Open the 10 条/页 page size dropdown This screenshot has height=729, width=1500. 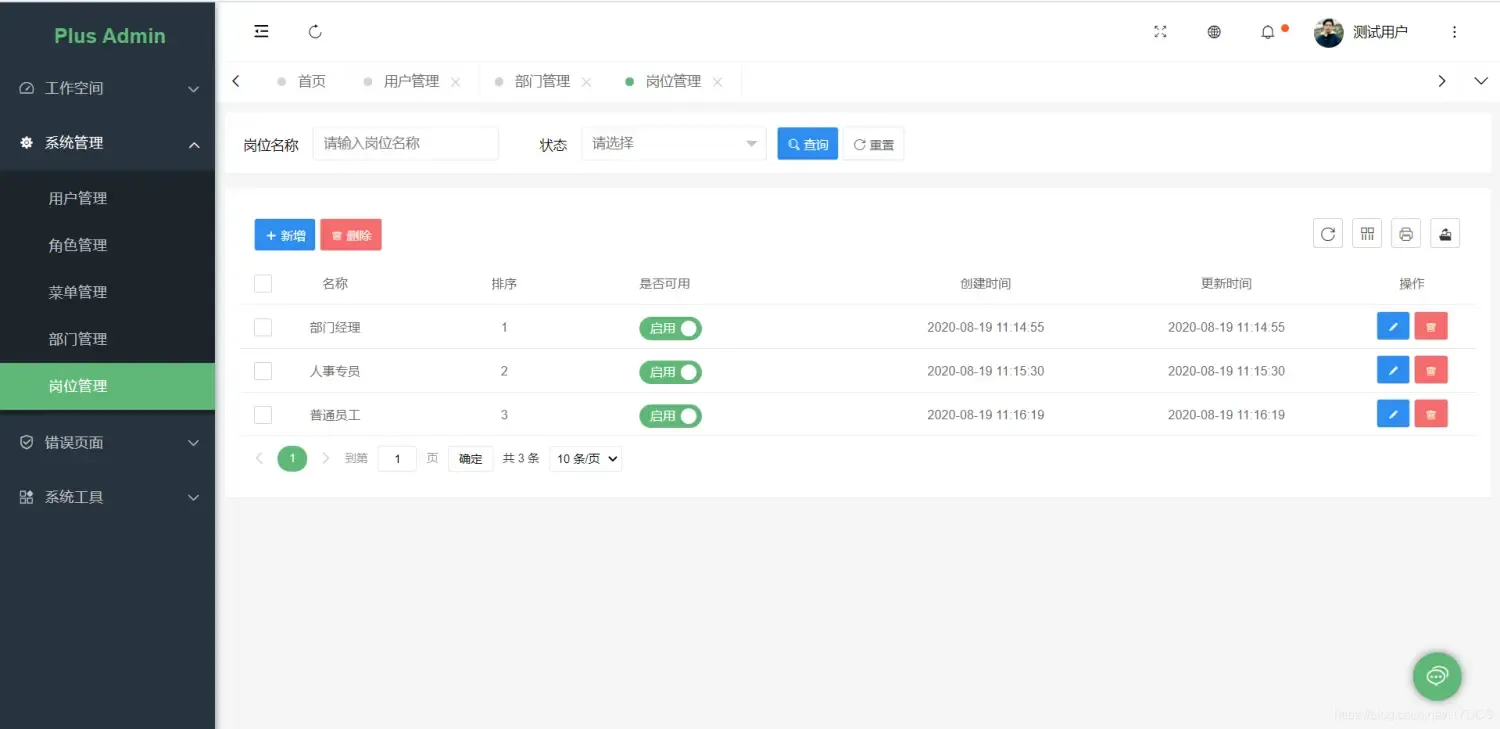click(x=585, y=458)
